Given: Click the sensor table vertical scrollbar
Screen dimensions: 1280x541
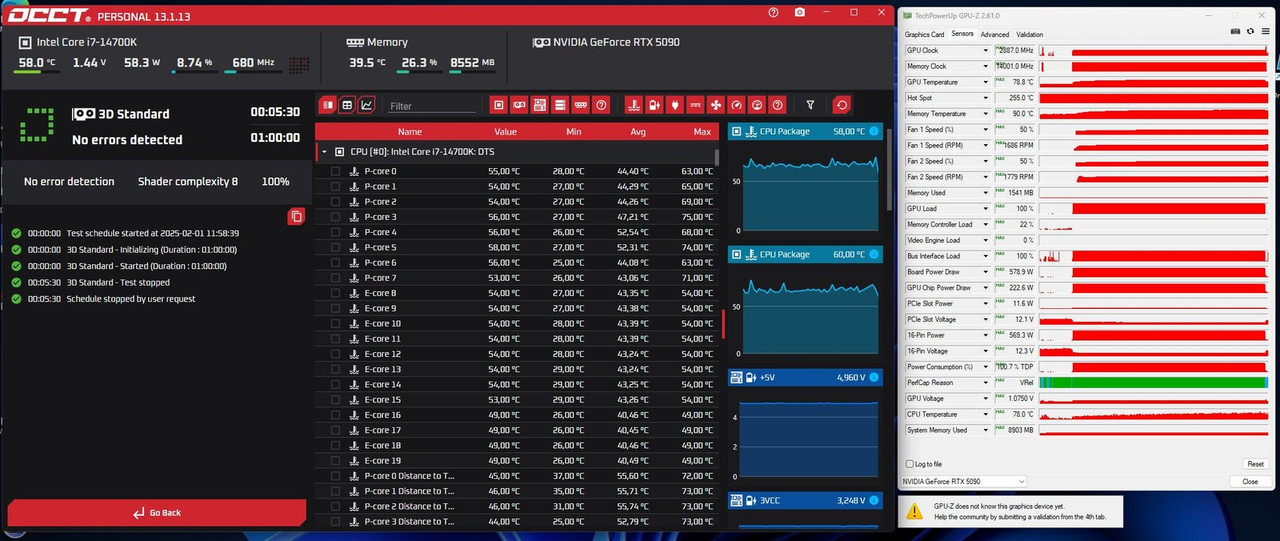Looking at the screenshot, I should (x=717, y=157).
